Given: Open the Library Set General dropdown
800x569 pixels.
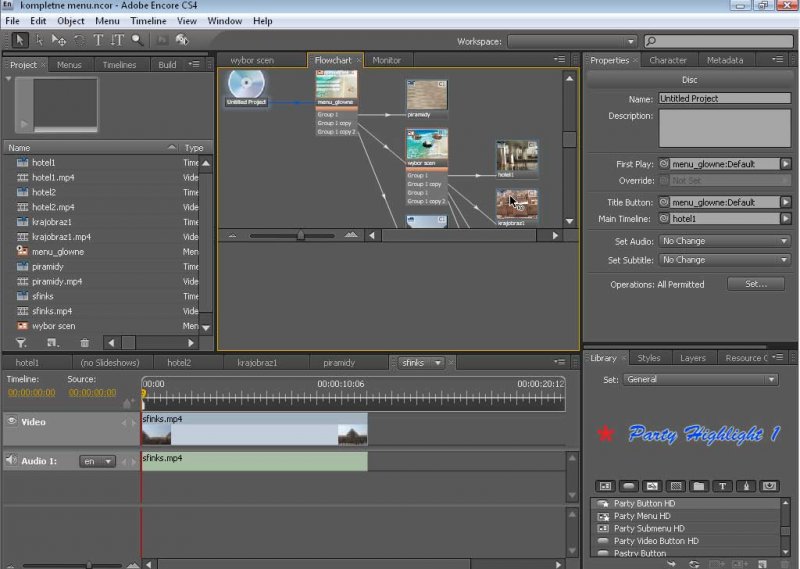Looking at the screenshot, I should point(700,380).
